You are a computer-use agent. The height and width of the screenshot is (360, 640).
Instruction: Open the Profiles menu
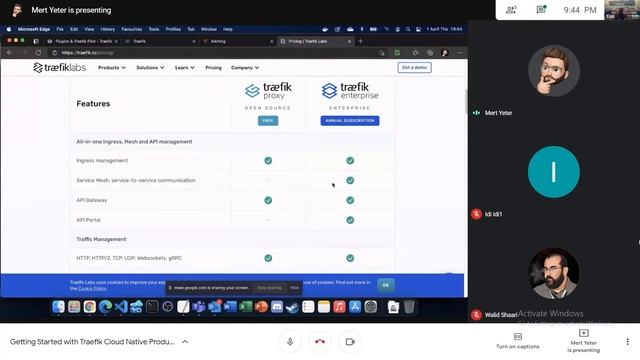pos(173,29)
